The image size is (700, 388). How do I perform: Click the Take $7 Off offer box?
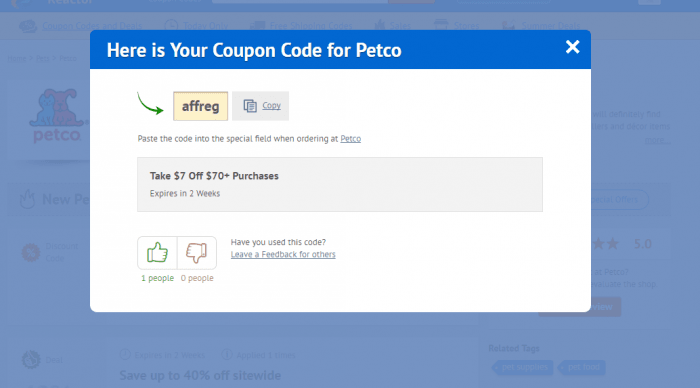[x=340, y=184]
